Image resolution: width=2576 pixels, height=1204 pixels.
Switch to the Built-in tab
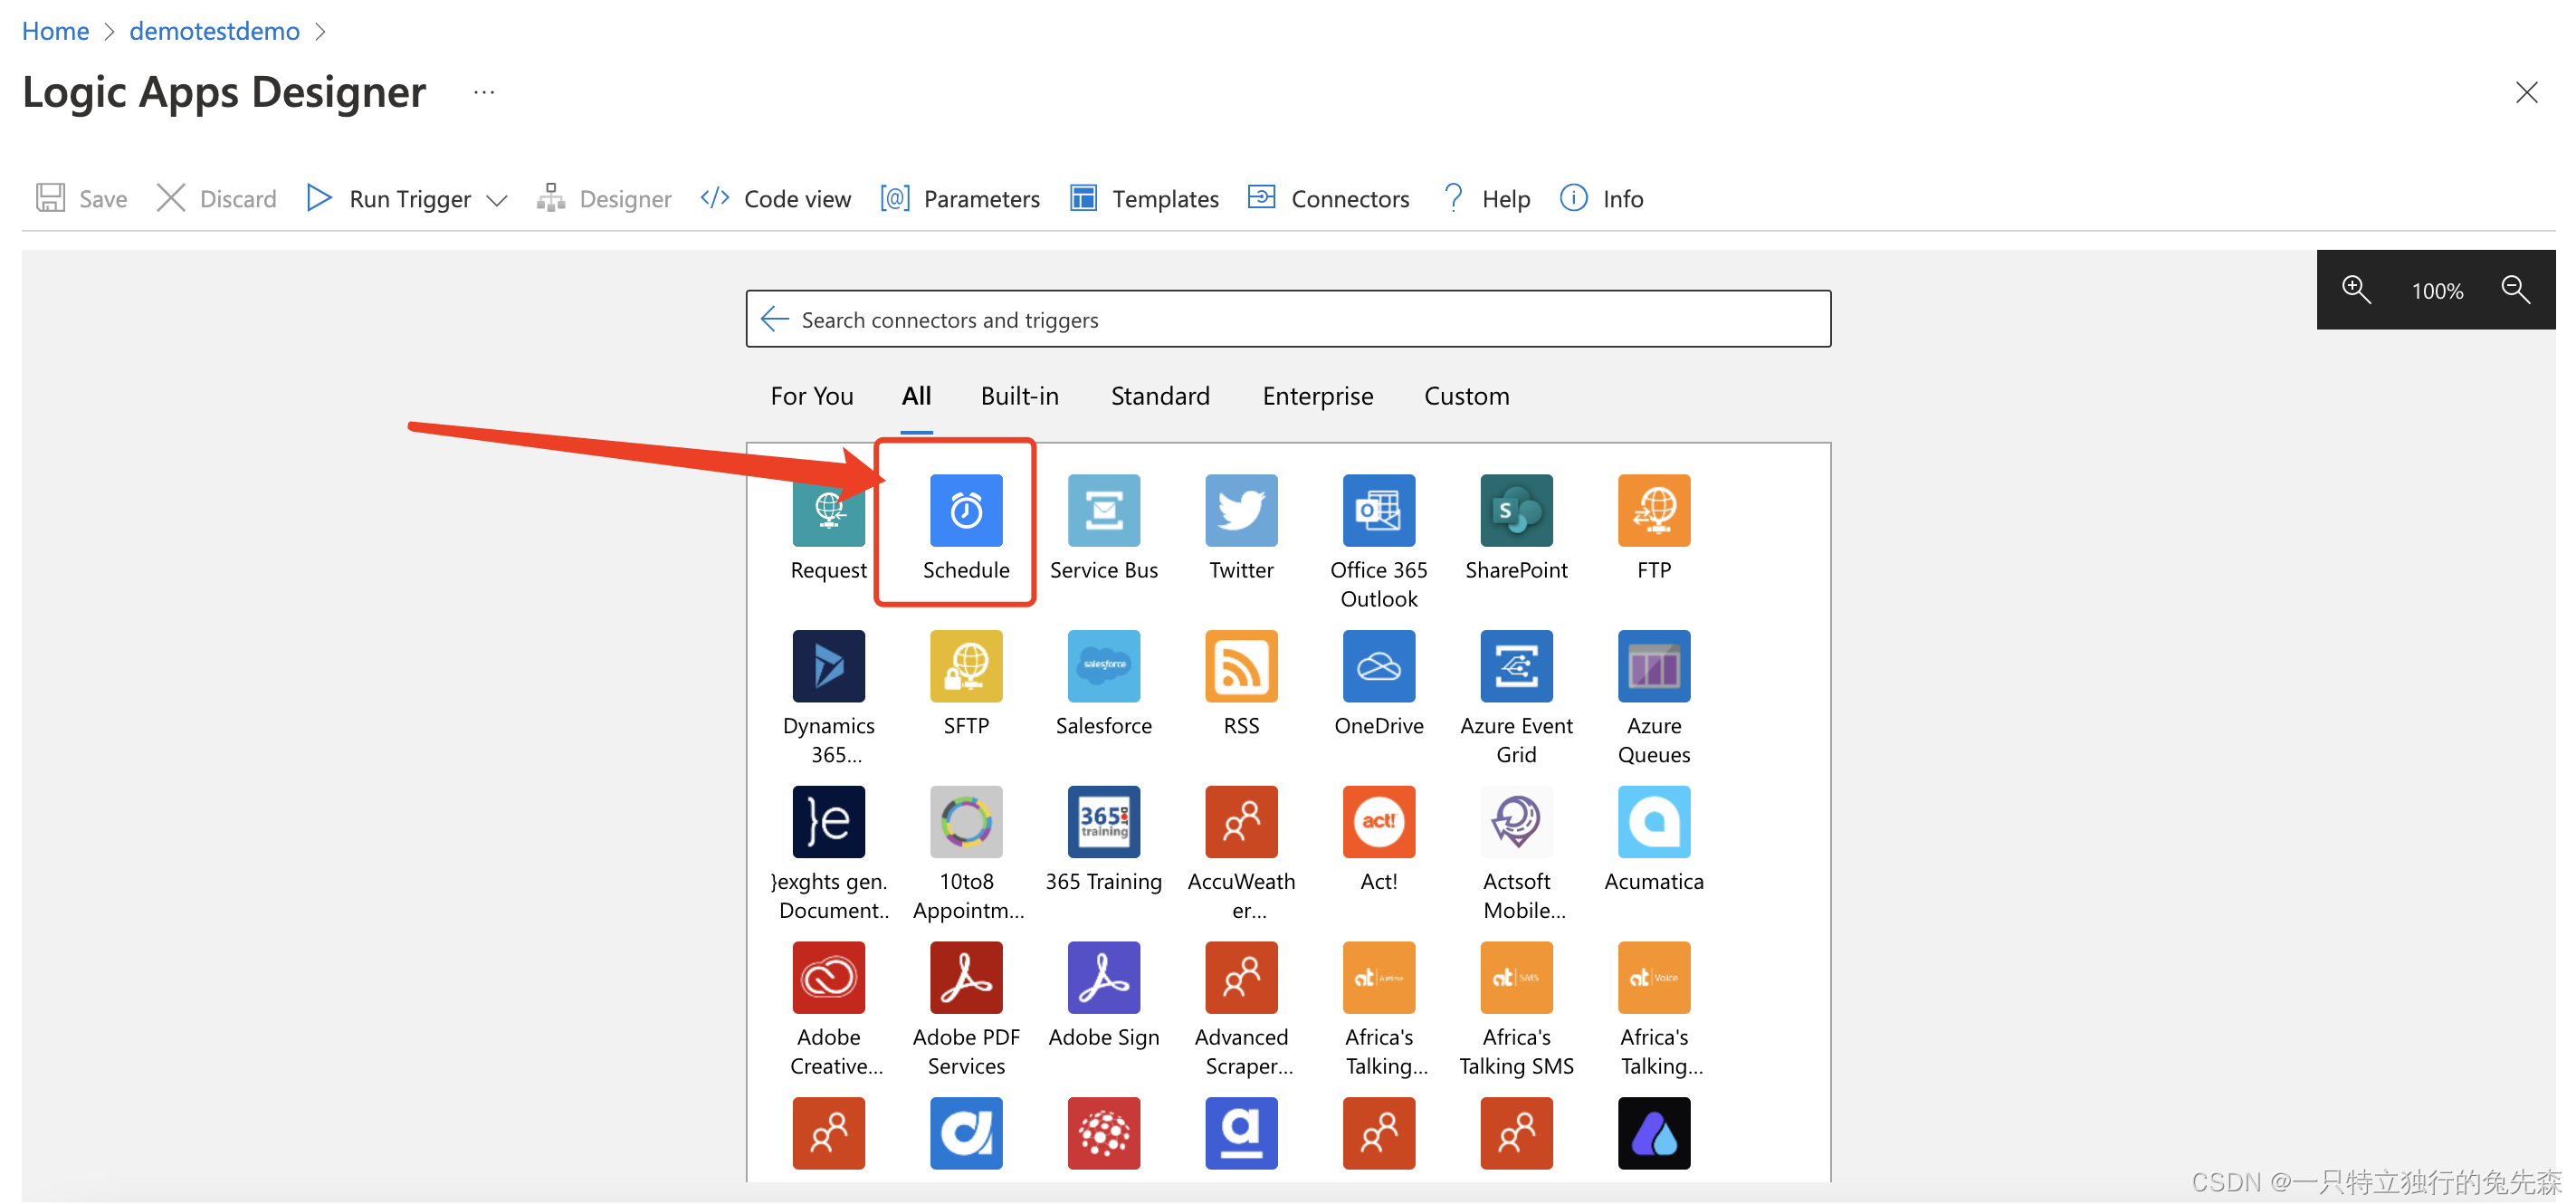click(x=1018, y=396)
